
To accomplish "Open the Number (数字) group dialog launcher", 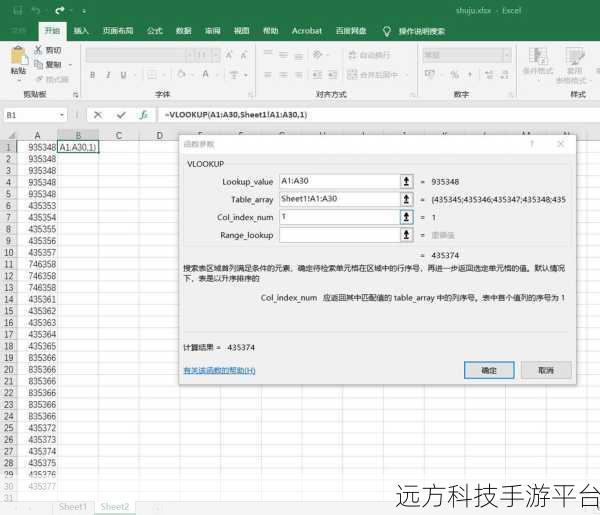I will click(x=510, y=95).
